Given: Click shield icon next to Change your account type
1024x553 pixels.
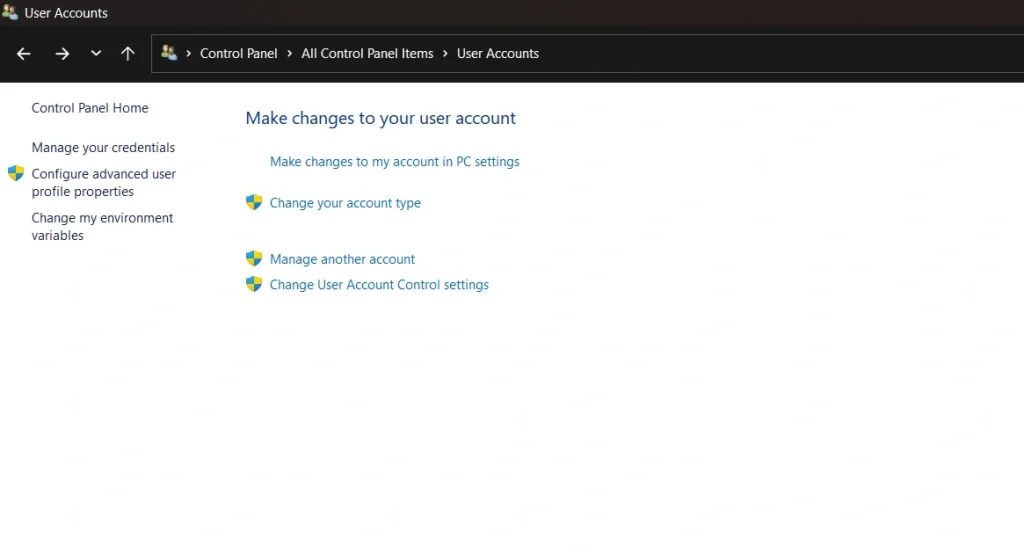Looking at the screenshot, I should pos(254,202).
